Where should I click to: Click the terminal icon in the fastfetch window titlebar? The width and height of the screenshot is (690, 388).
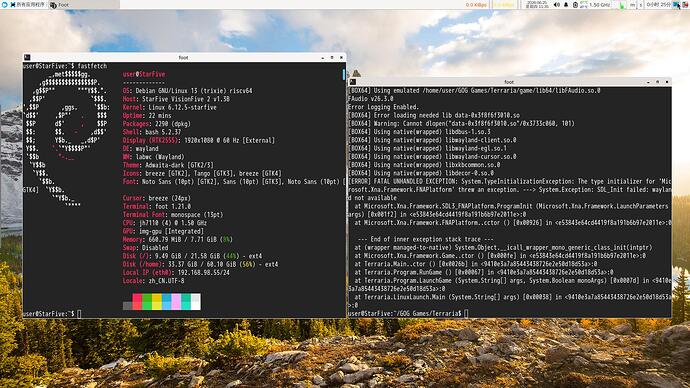click(x=27, y=57)
